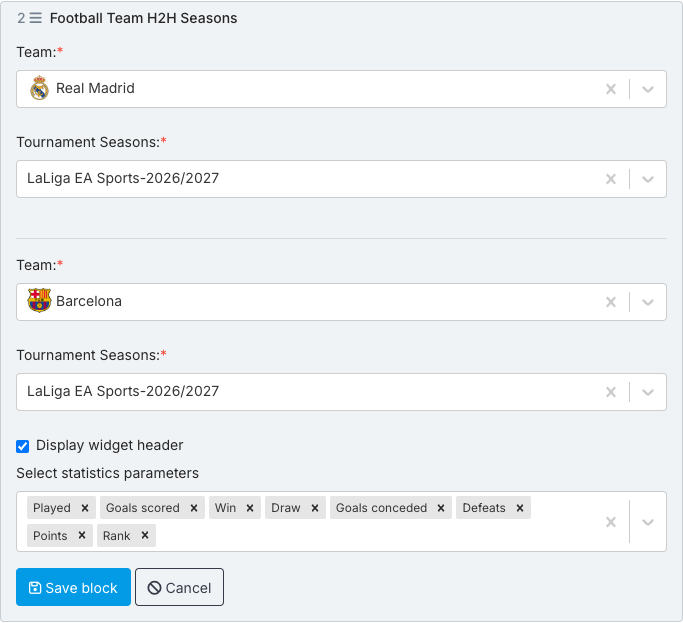
Task: Click the Real Madrid team input field
Action: [x=342, y=89]
